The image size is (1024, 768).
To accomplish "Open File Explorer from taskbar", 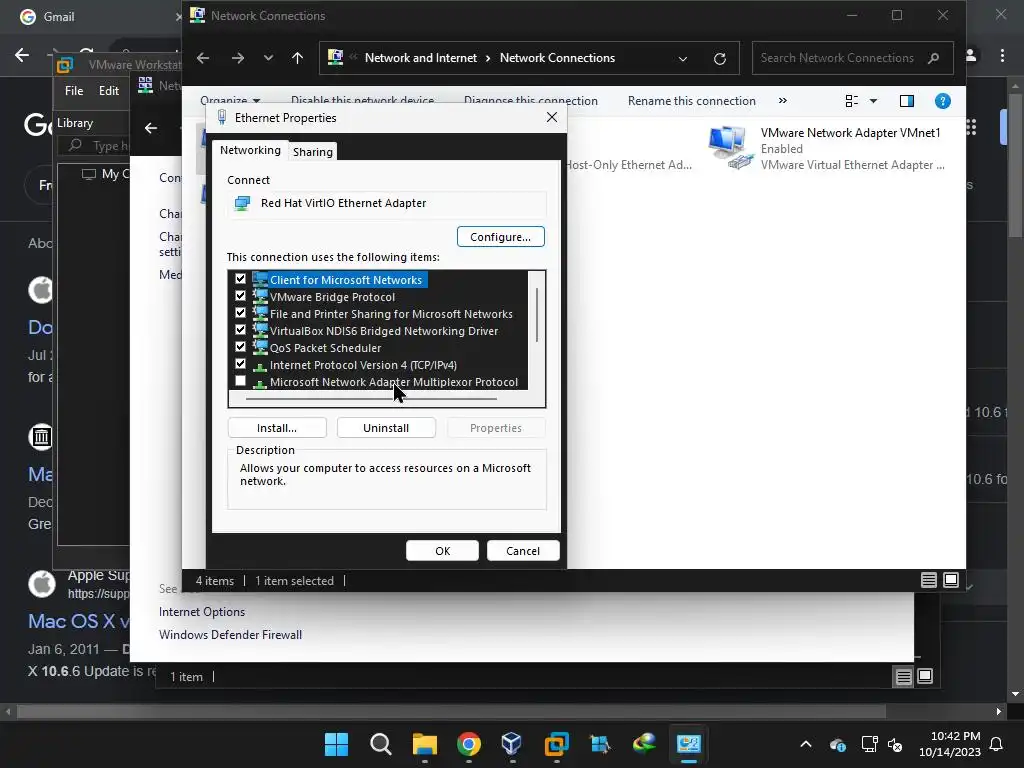I will coord(424,744).
